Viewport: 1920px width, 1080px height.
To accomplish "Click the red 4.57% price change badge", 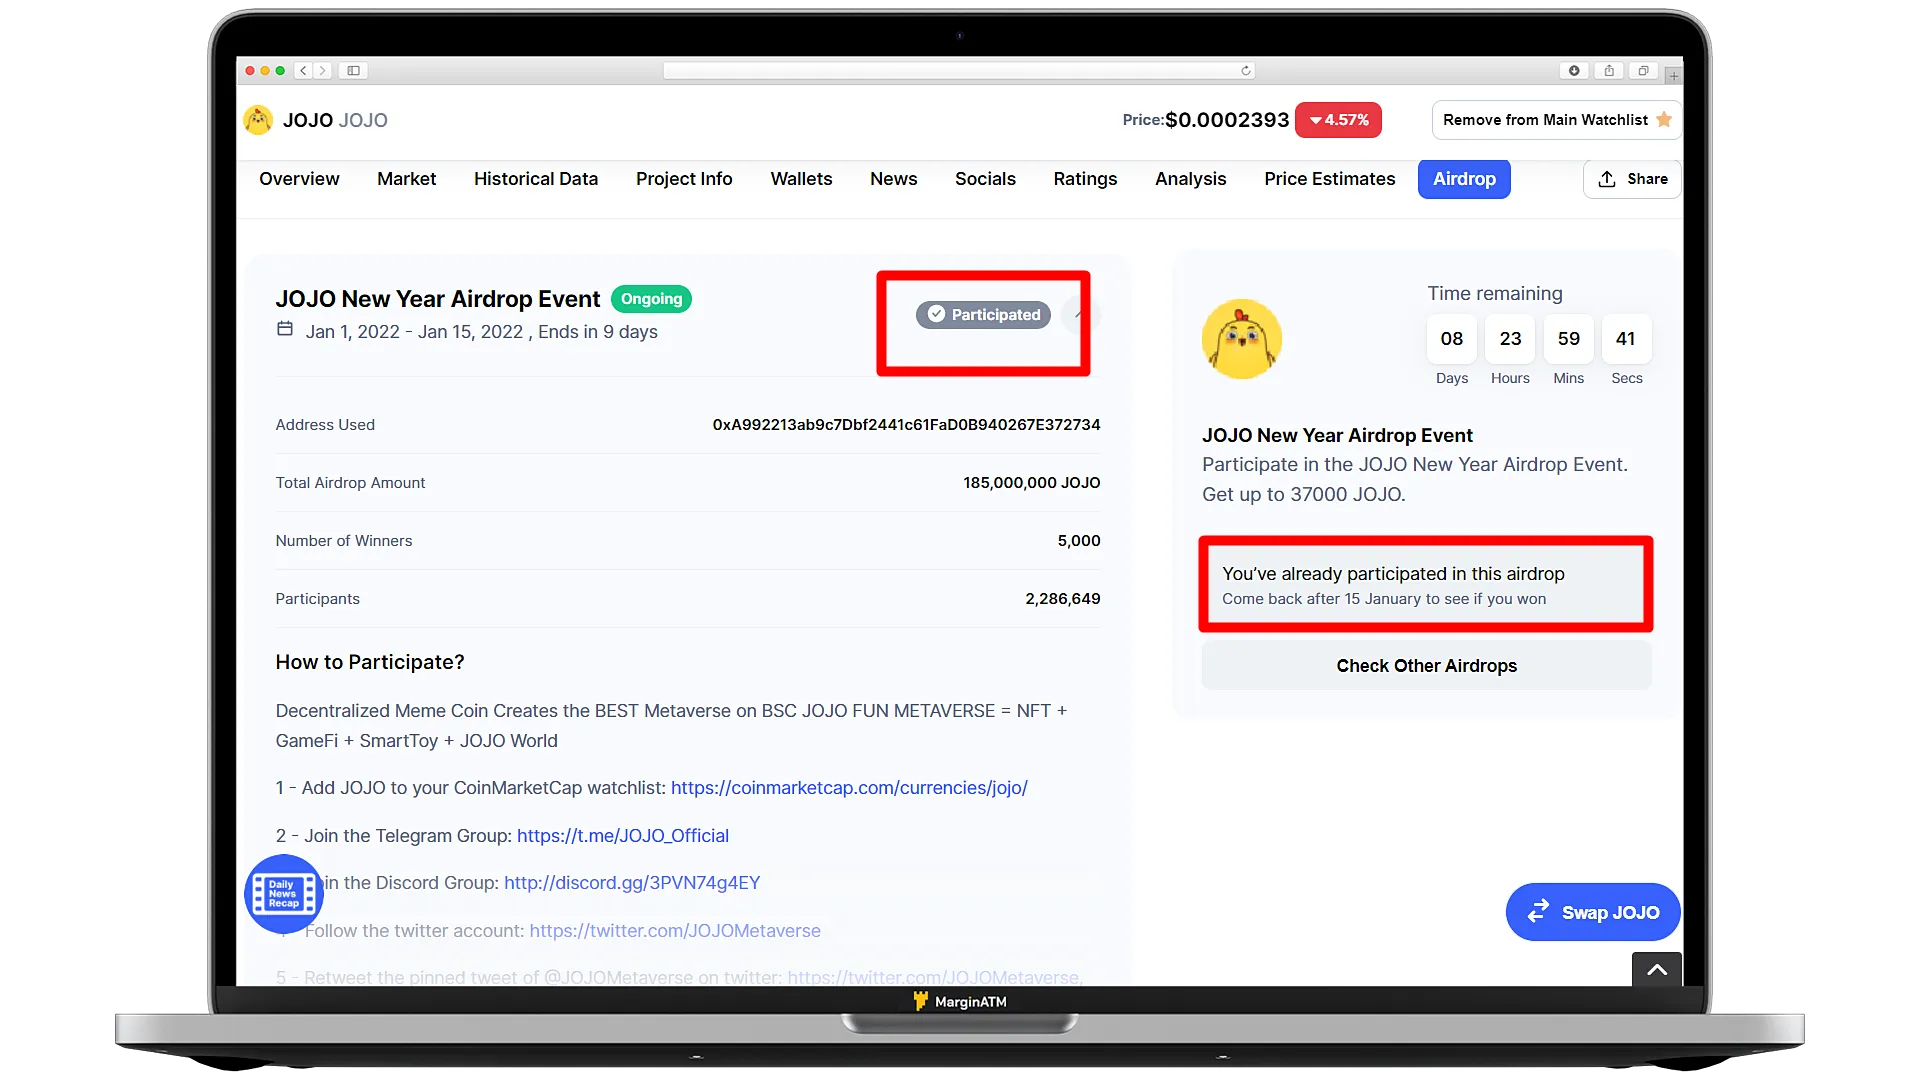I will (x=1339, y=120).
